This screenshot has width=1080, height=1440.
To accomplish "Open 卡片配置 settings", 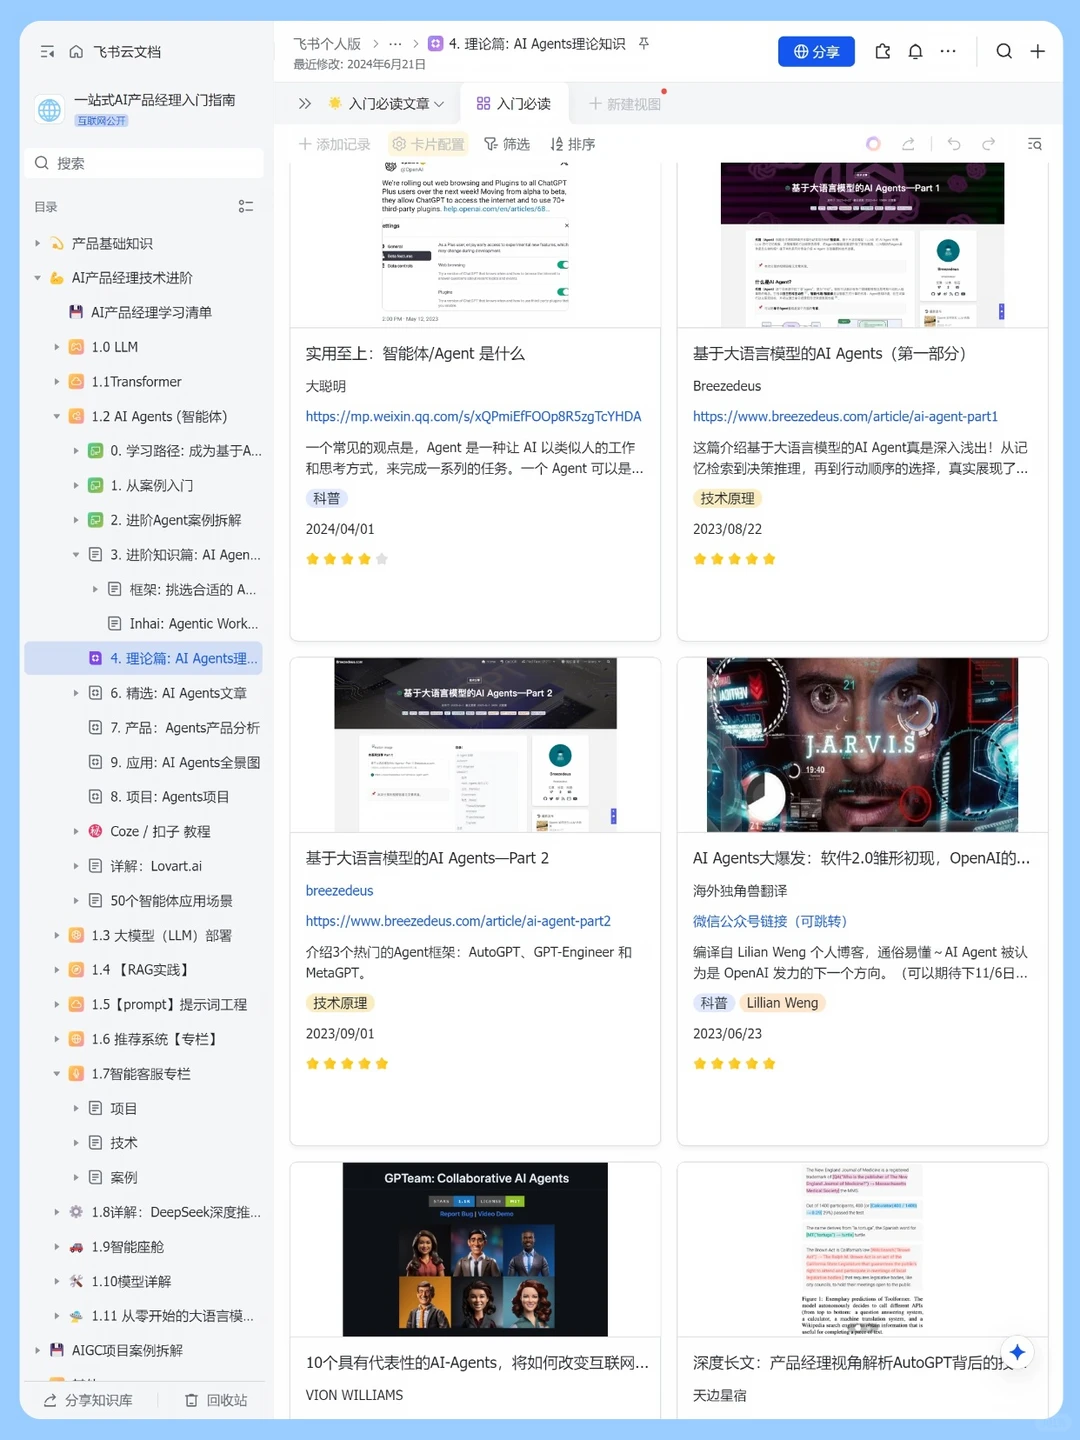I will (x=428, y=144).
